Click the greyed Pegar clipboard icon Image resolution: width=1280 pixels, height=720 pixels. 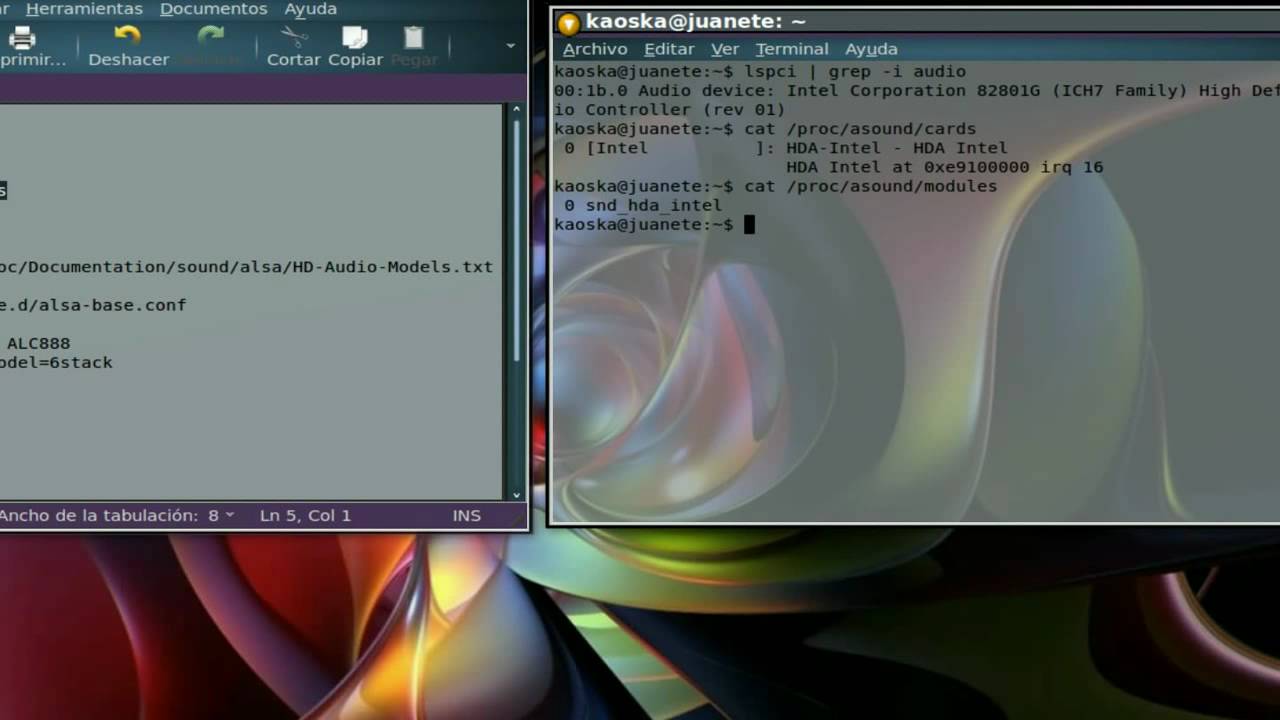click(414, 37)
